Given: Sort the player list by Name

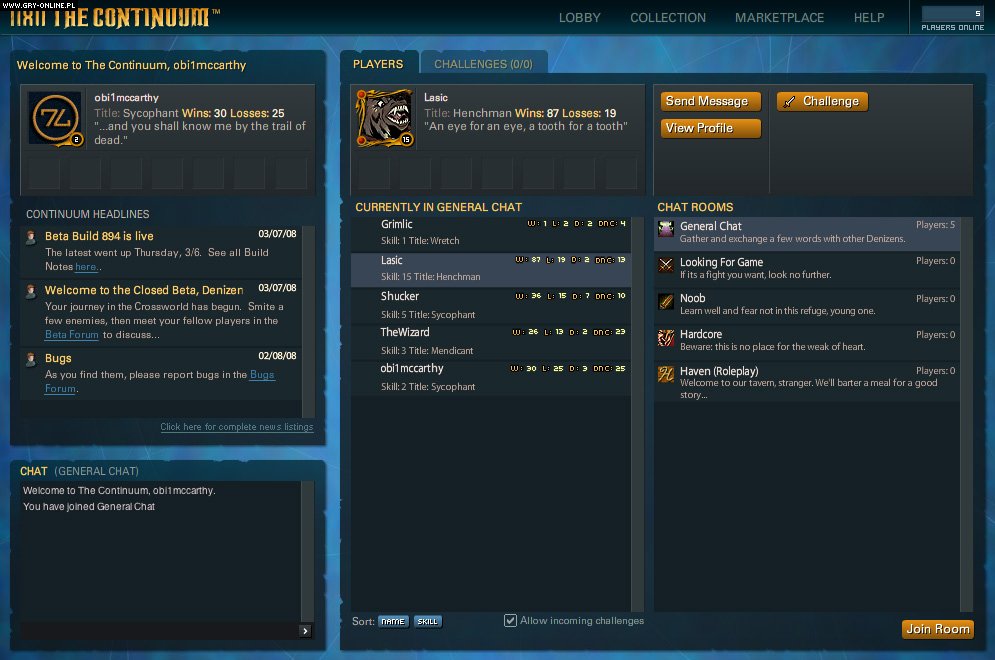Looking at the screenshot, I should tap(393, 620).
